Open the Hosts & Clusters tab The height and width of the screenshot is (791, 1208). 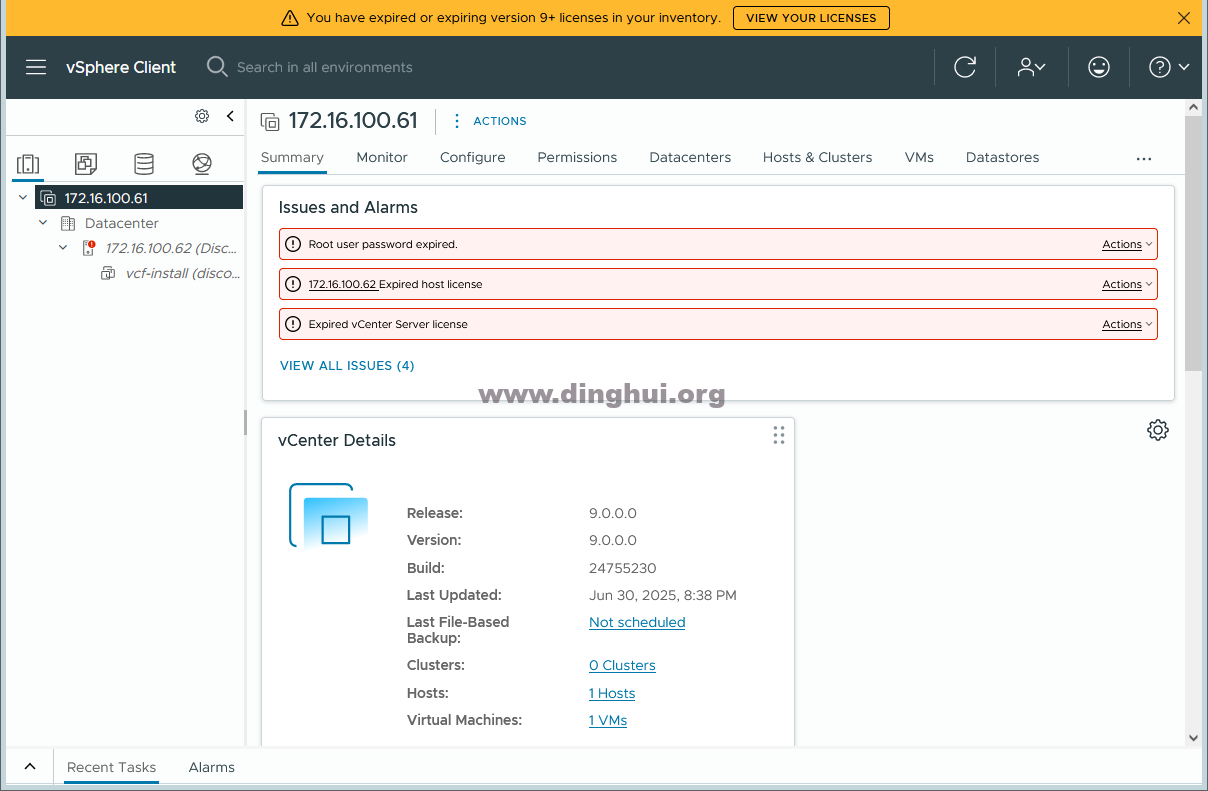click(x=817, y=157)
